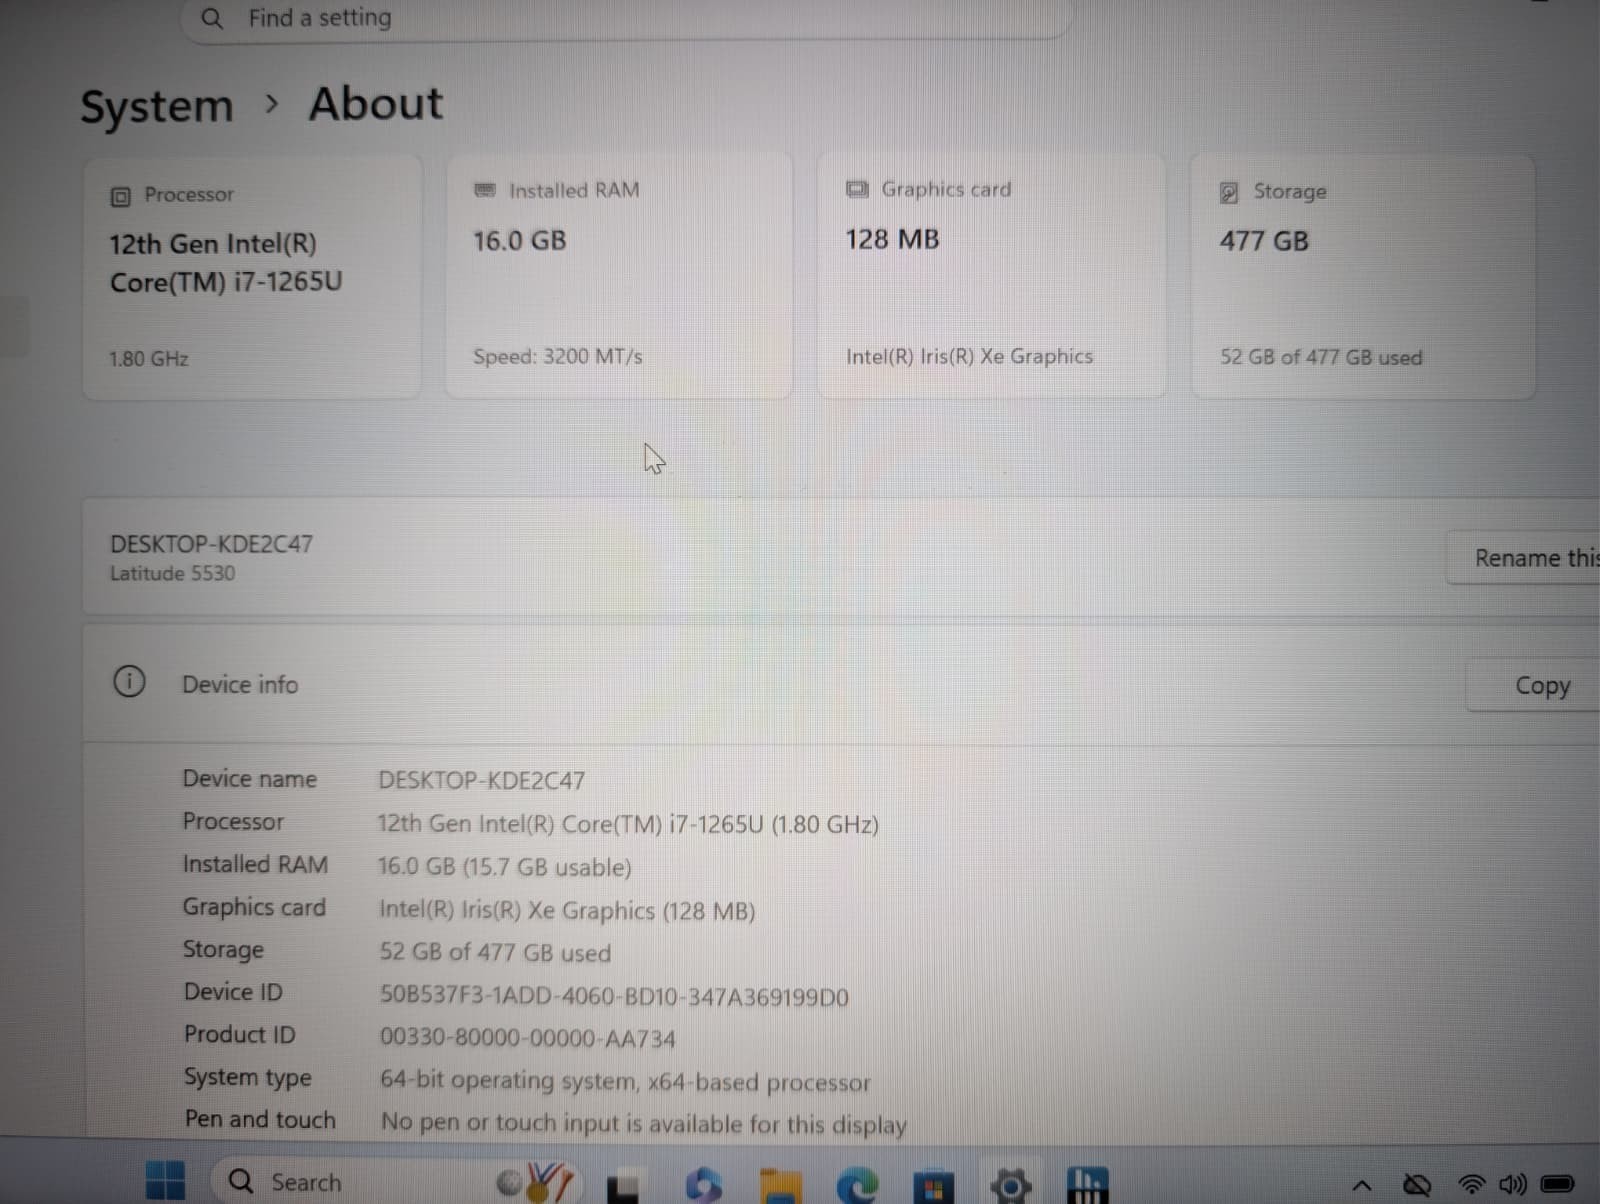Click the RAM module icon
The image size is (1600, 1204).
(x=485, y=190)
